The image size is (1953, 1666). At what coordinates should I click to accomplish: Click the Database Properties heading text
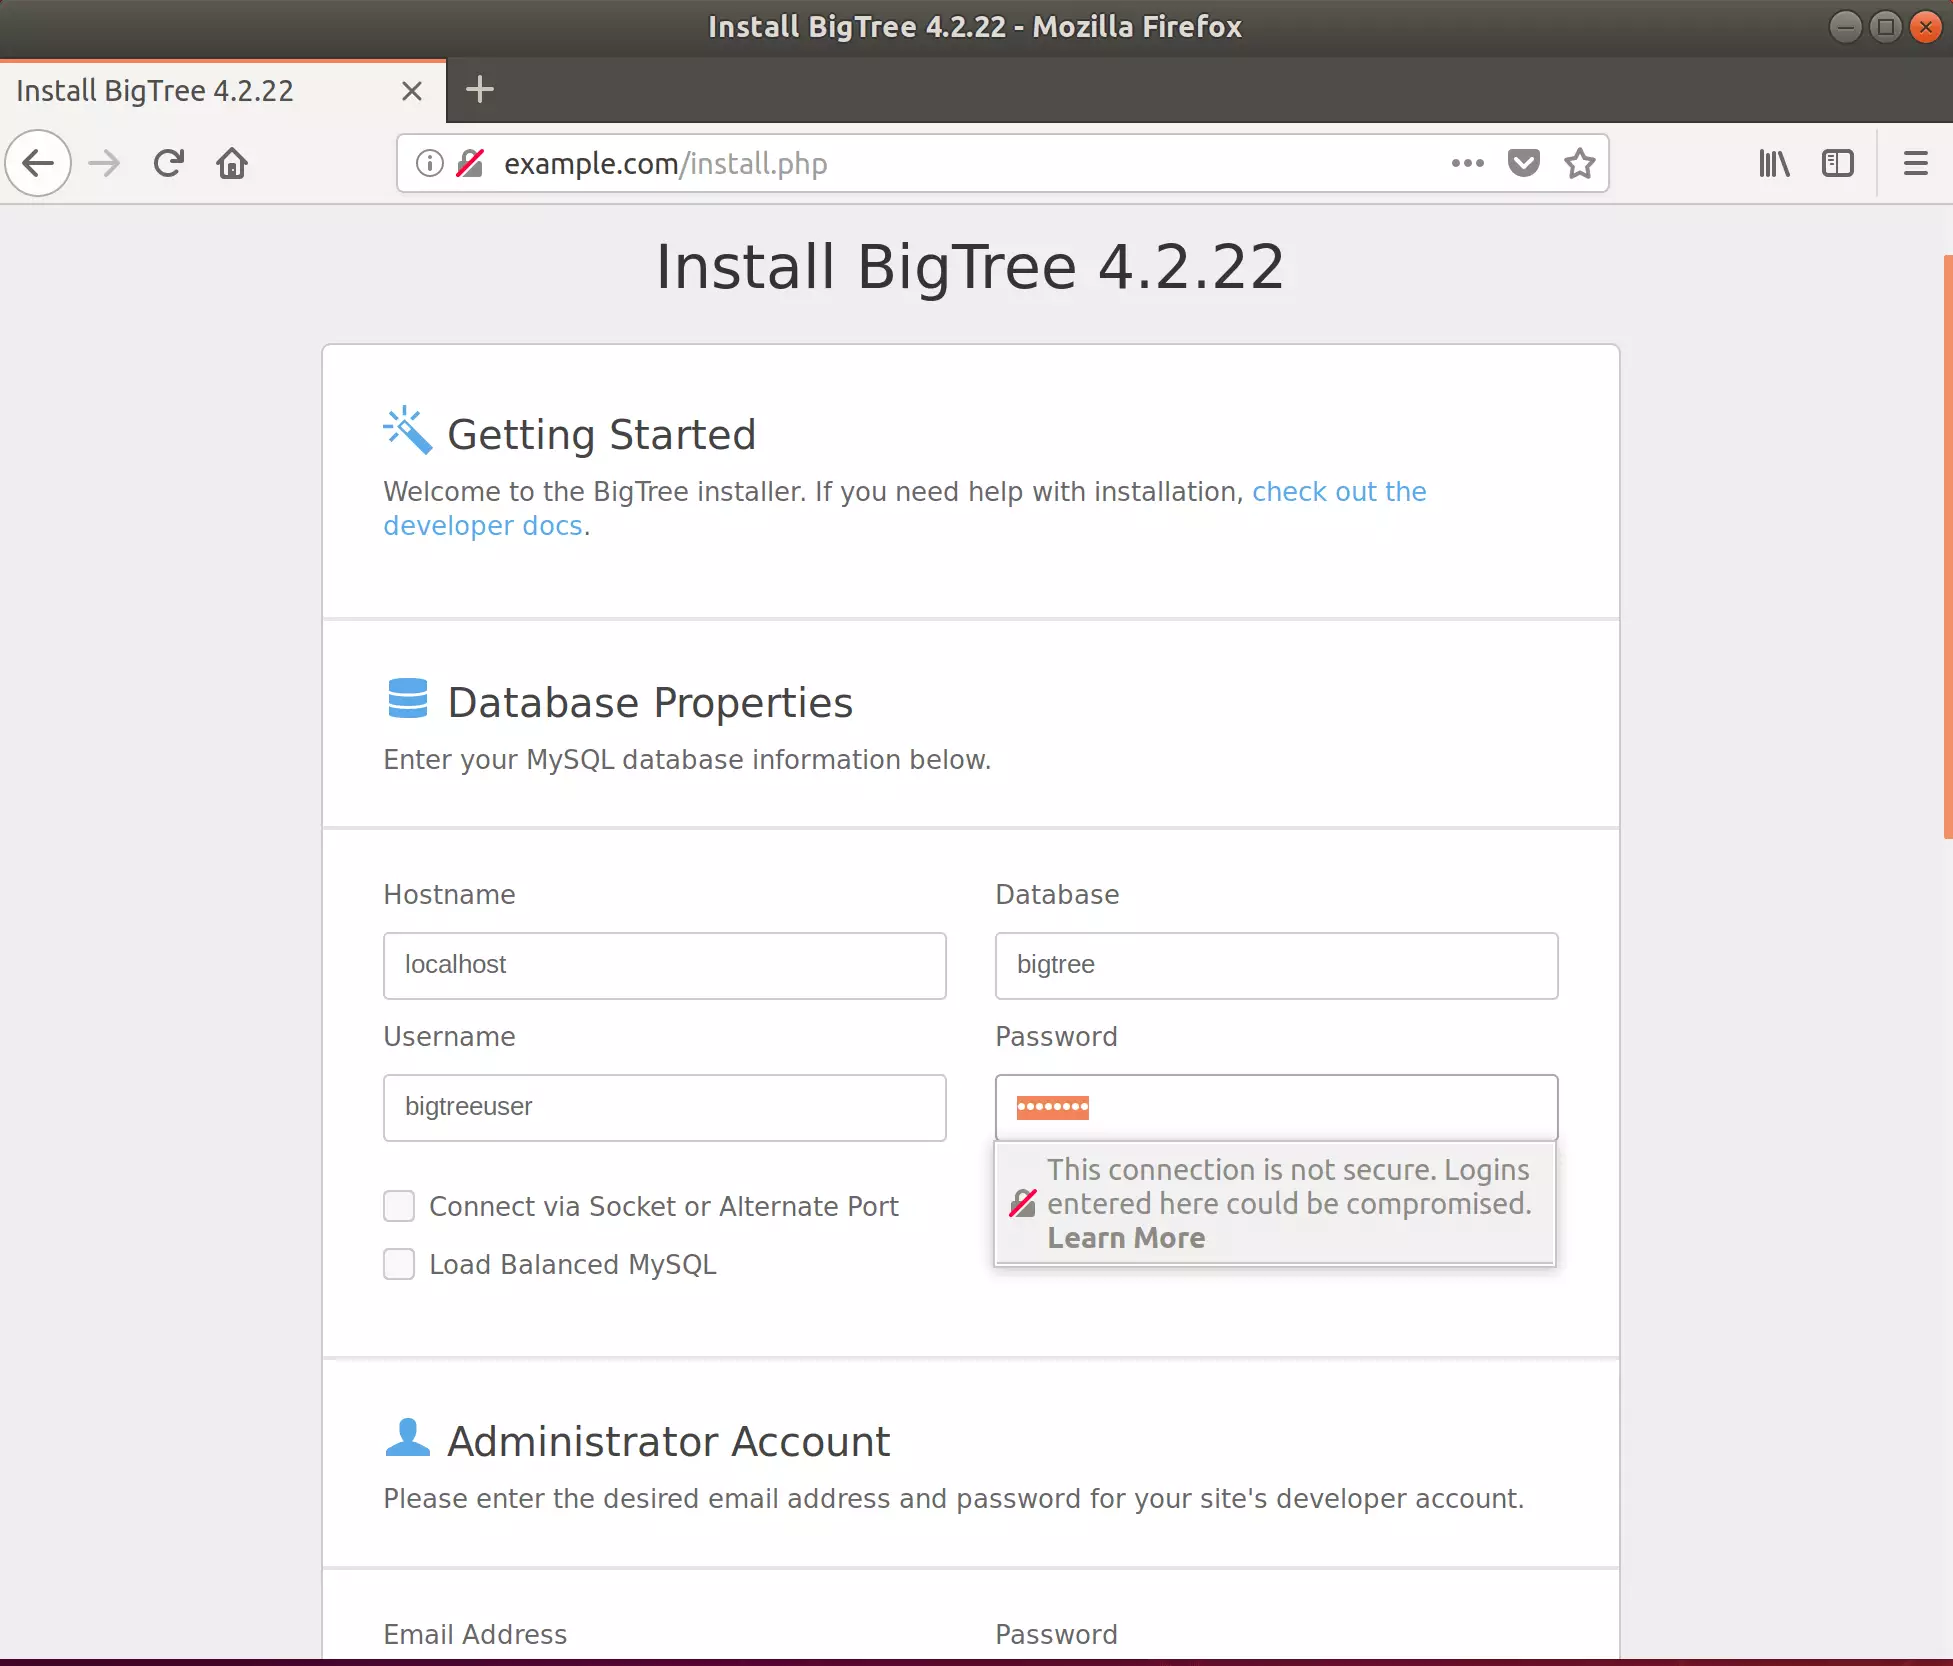pos(650,702)
